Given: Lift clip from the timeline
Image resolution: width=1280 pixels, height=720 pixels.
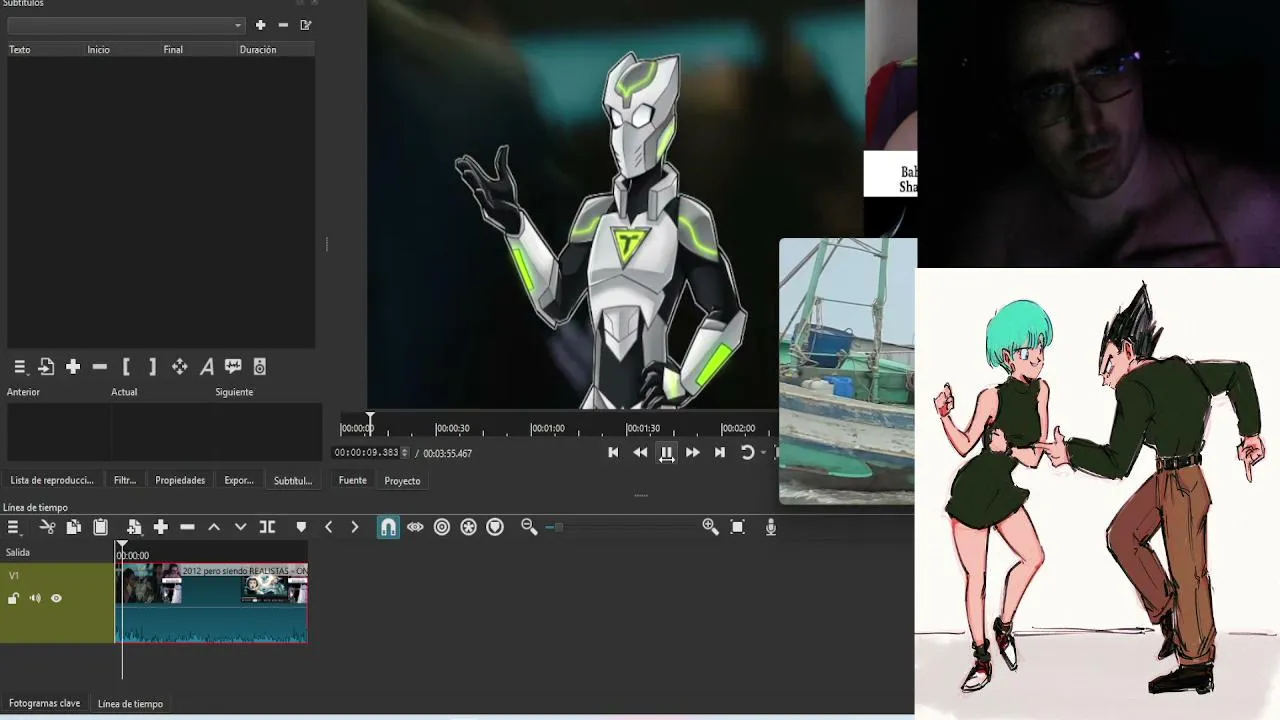Looking at the screenshot, I should tap(213, 527).
